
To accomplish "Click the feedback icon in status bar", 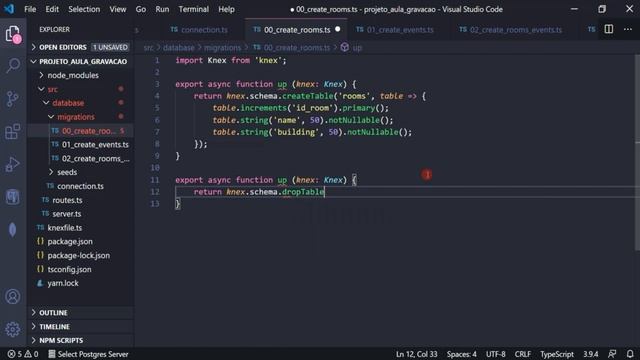I will 612,354.
